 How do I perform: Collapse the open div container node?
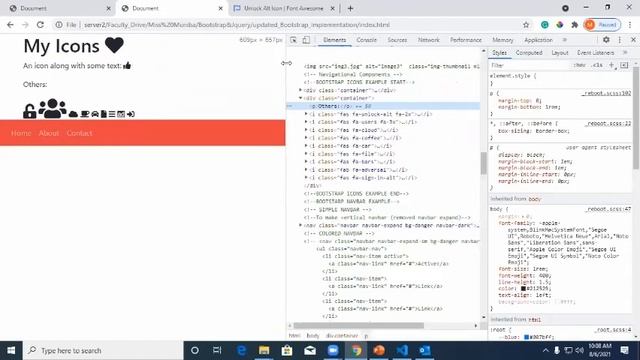(x=301, y=98)
